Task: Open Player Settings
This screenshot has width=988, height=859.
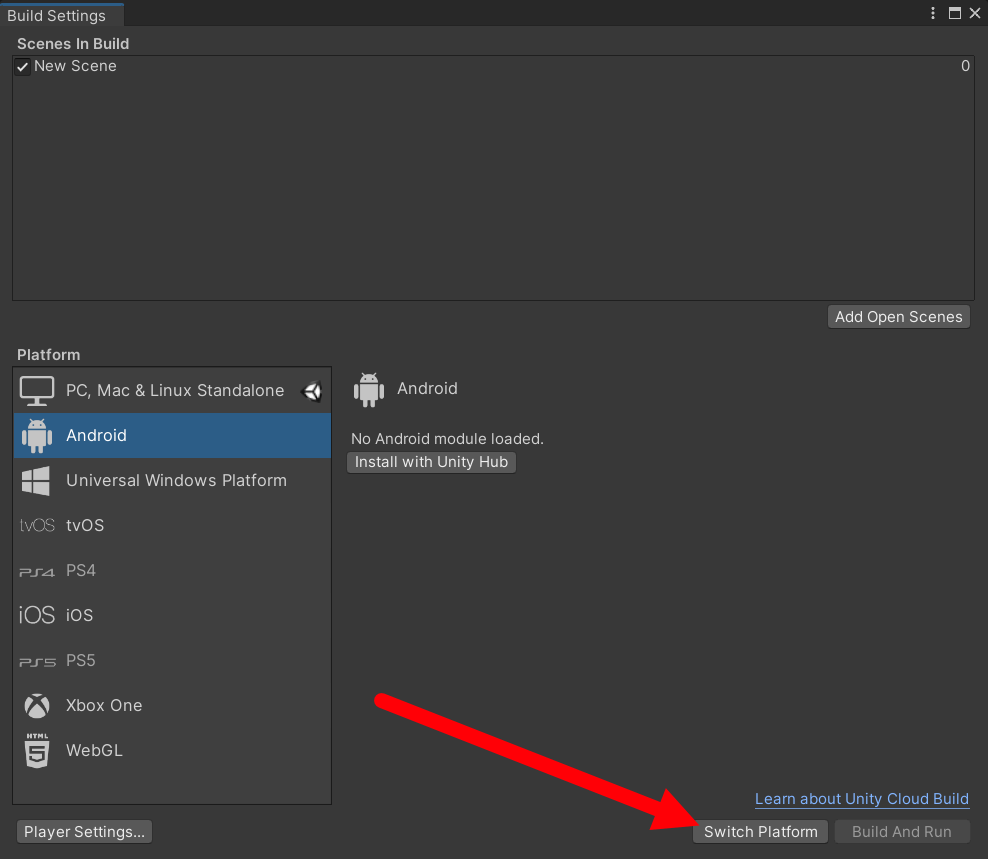Action: [84, 832]
